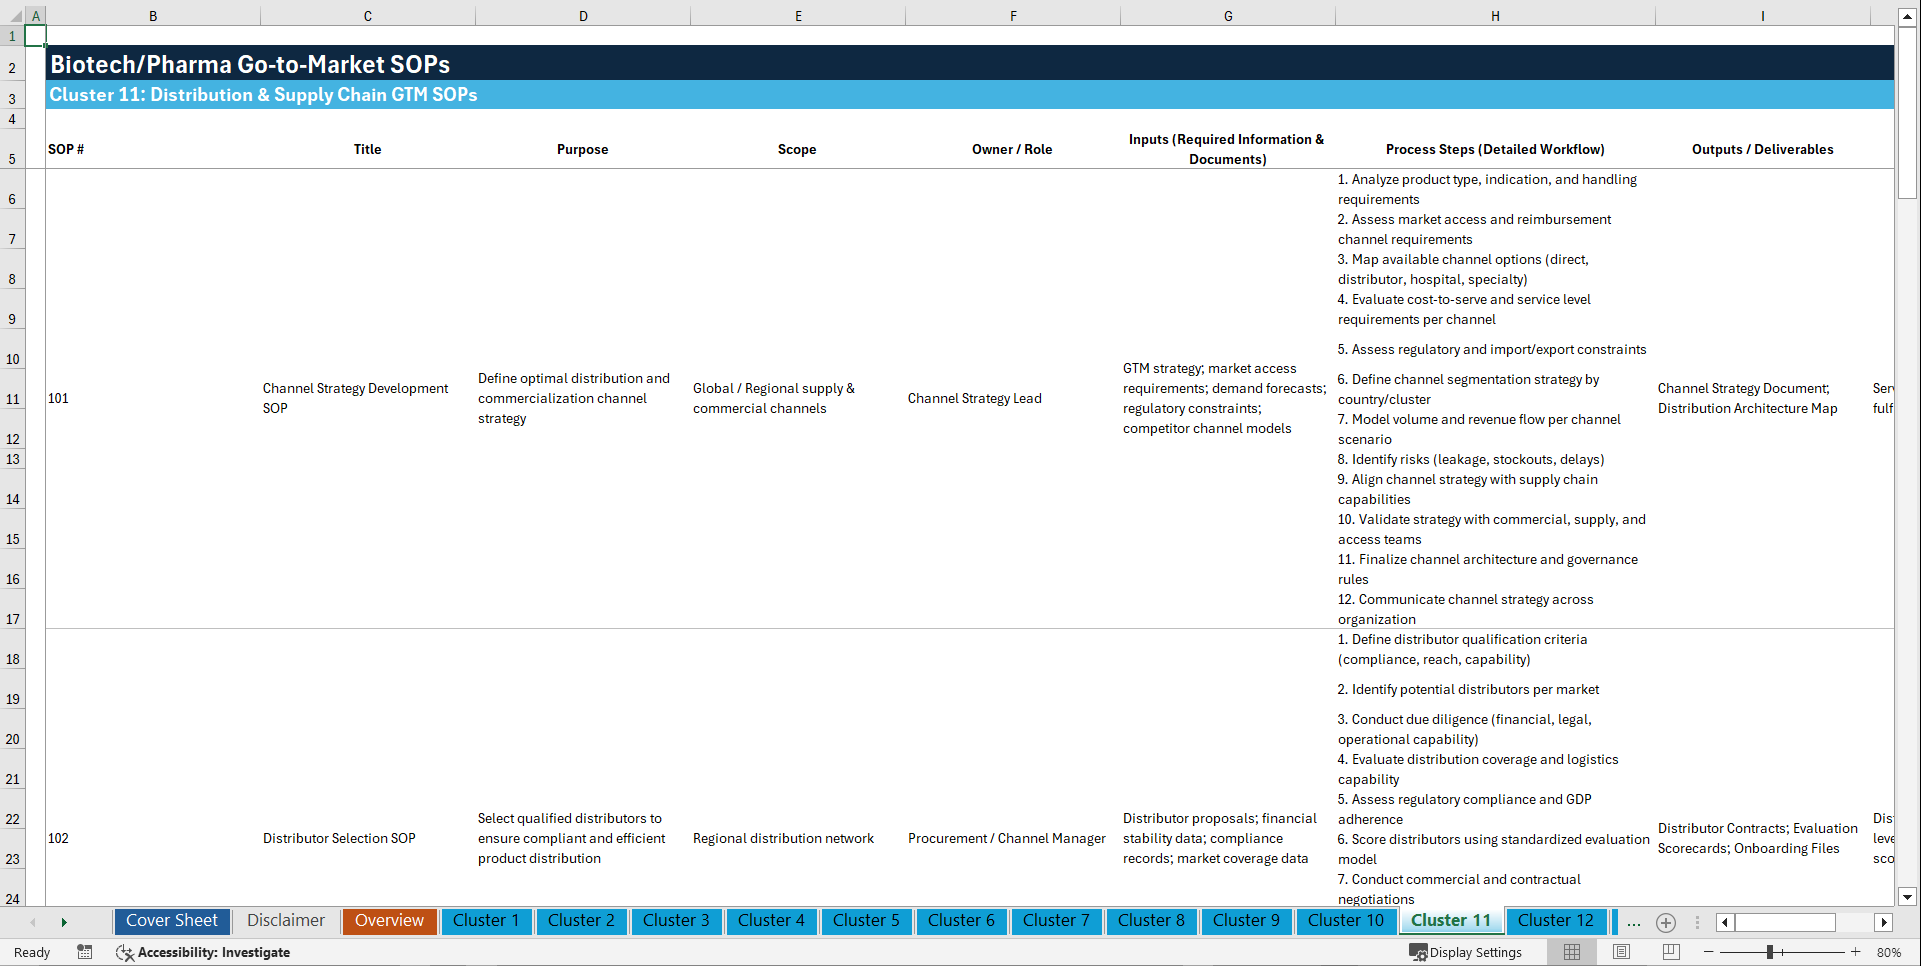Click zoom out minus control

[1709, 952]
